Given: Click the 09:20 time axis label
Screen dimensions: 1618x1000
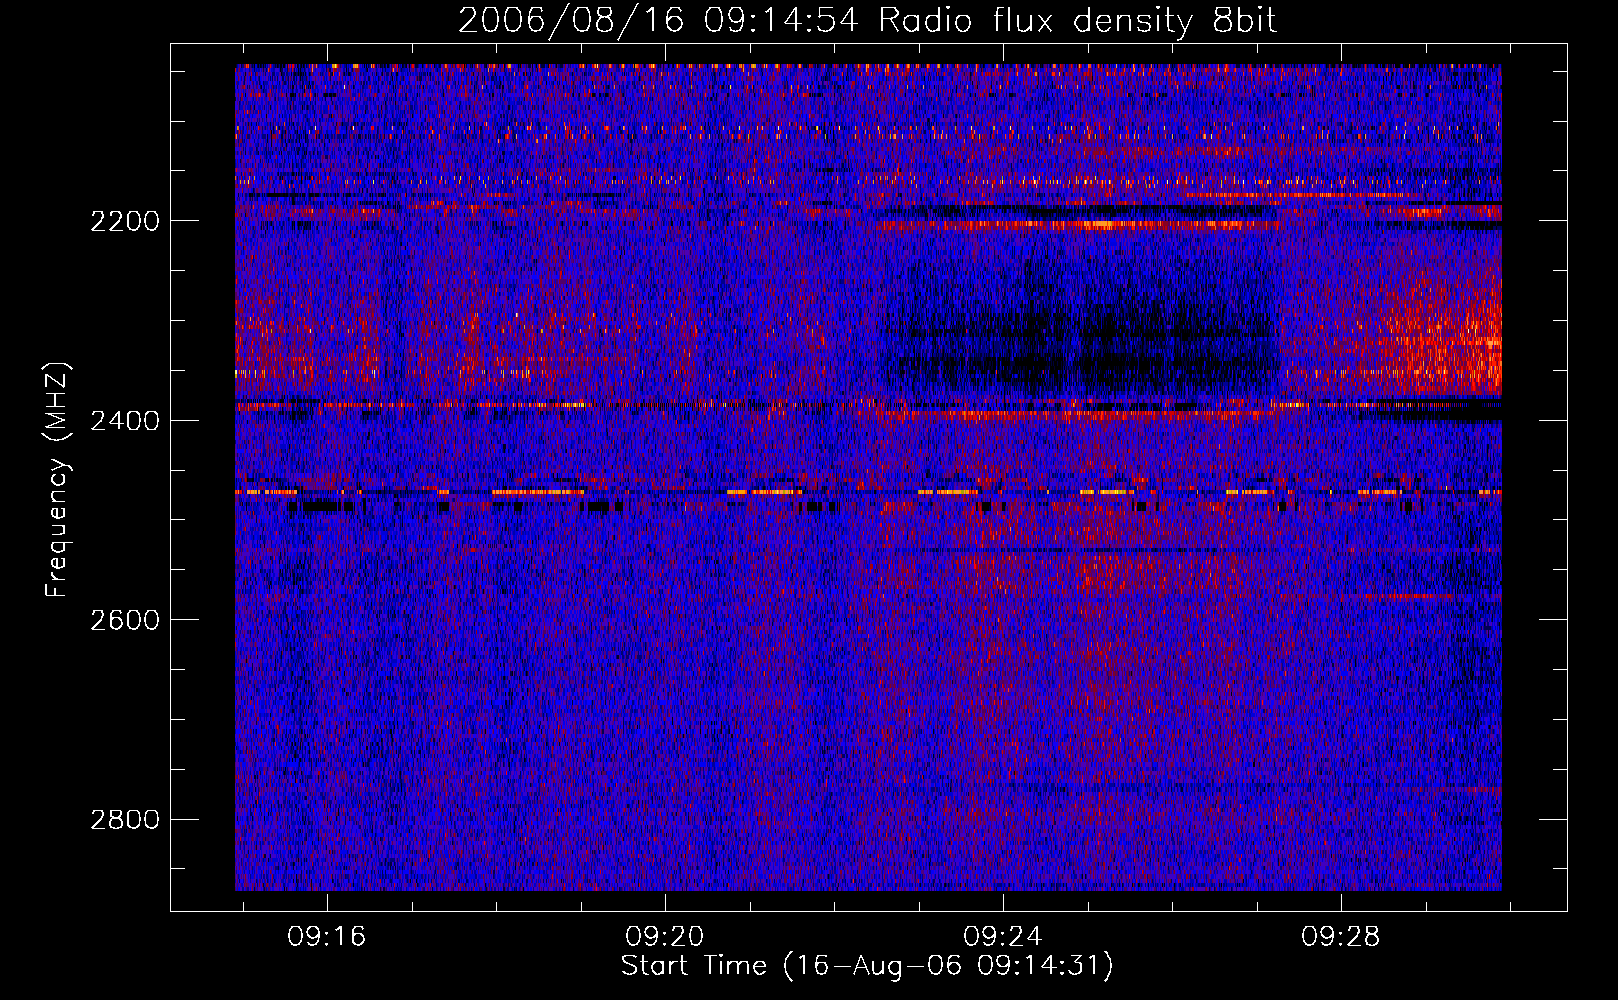Looking at the screenshot, I should tap(664, 937).
